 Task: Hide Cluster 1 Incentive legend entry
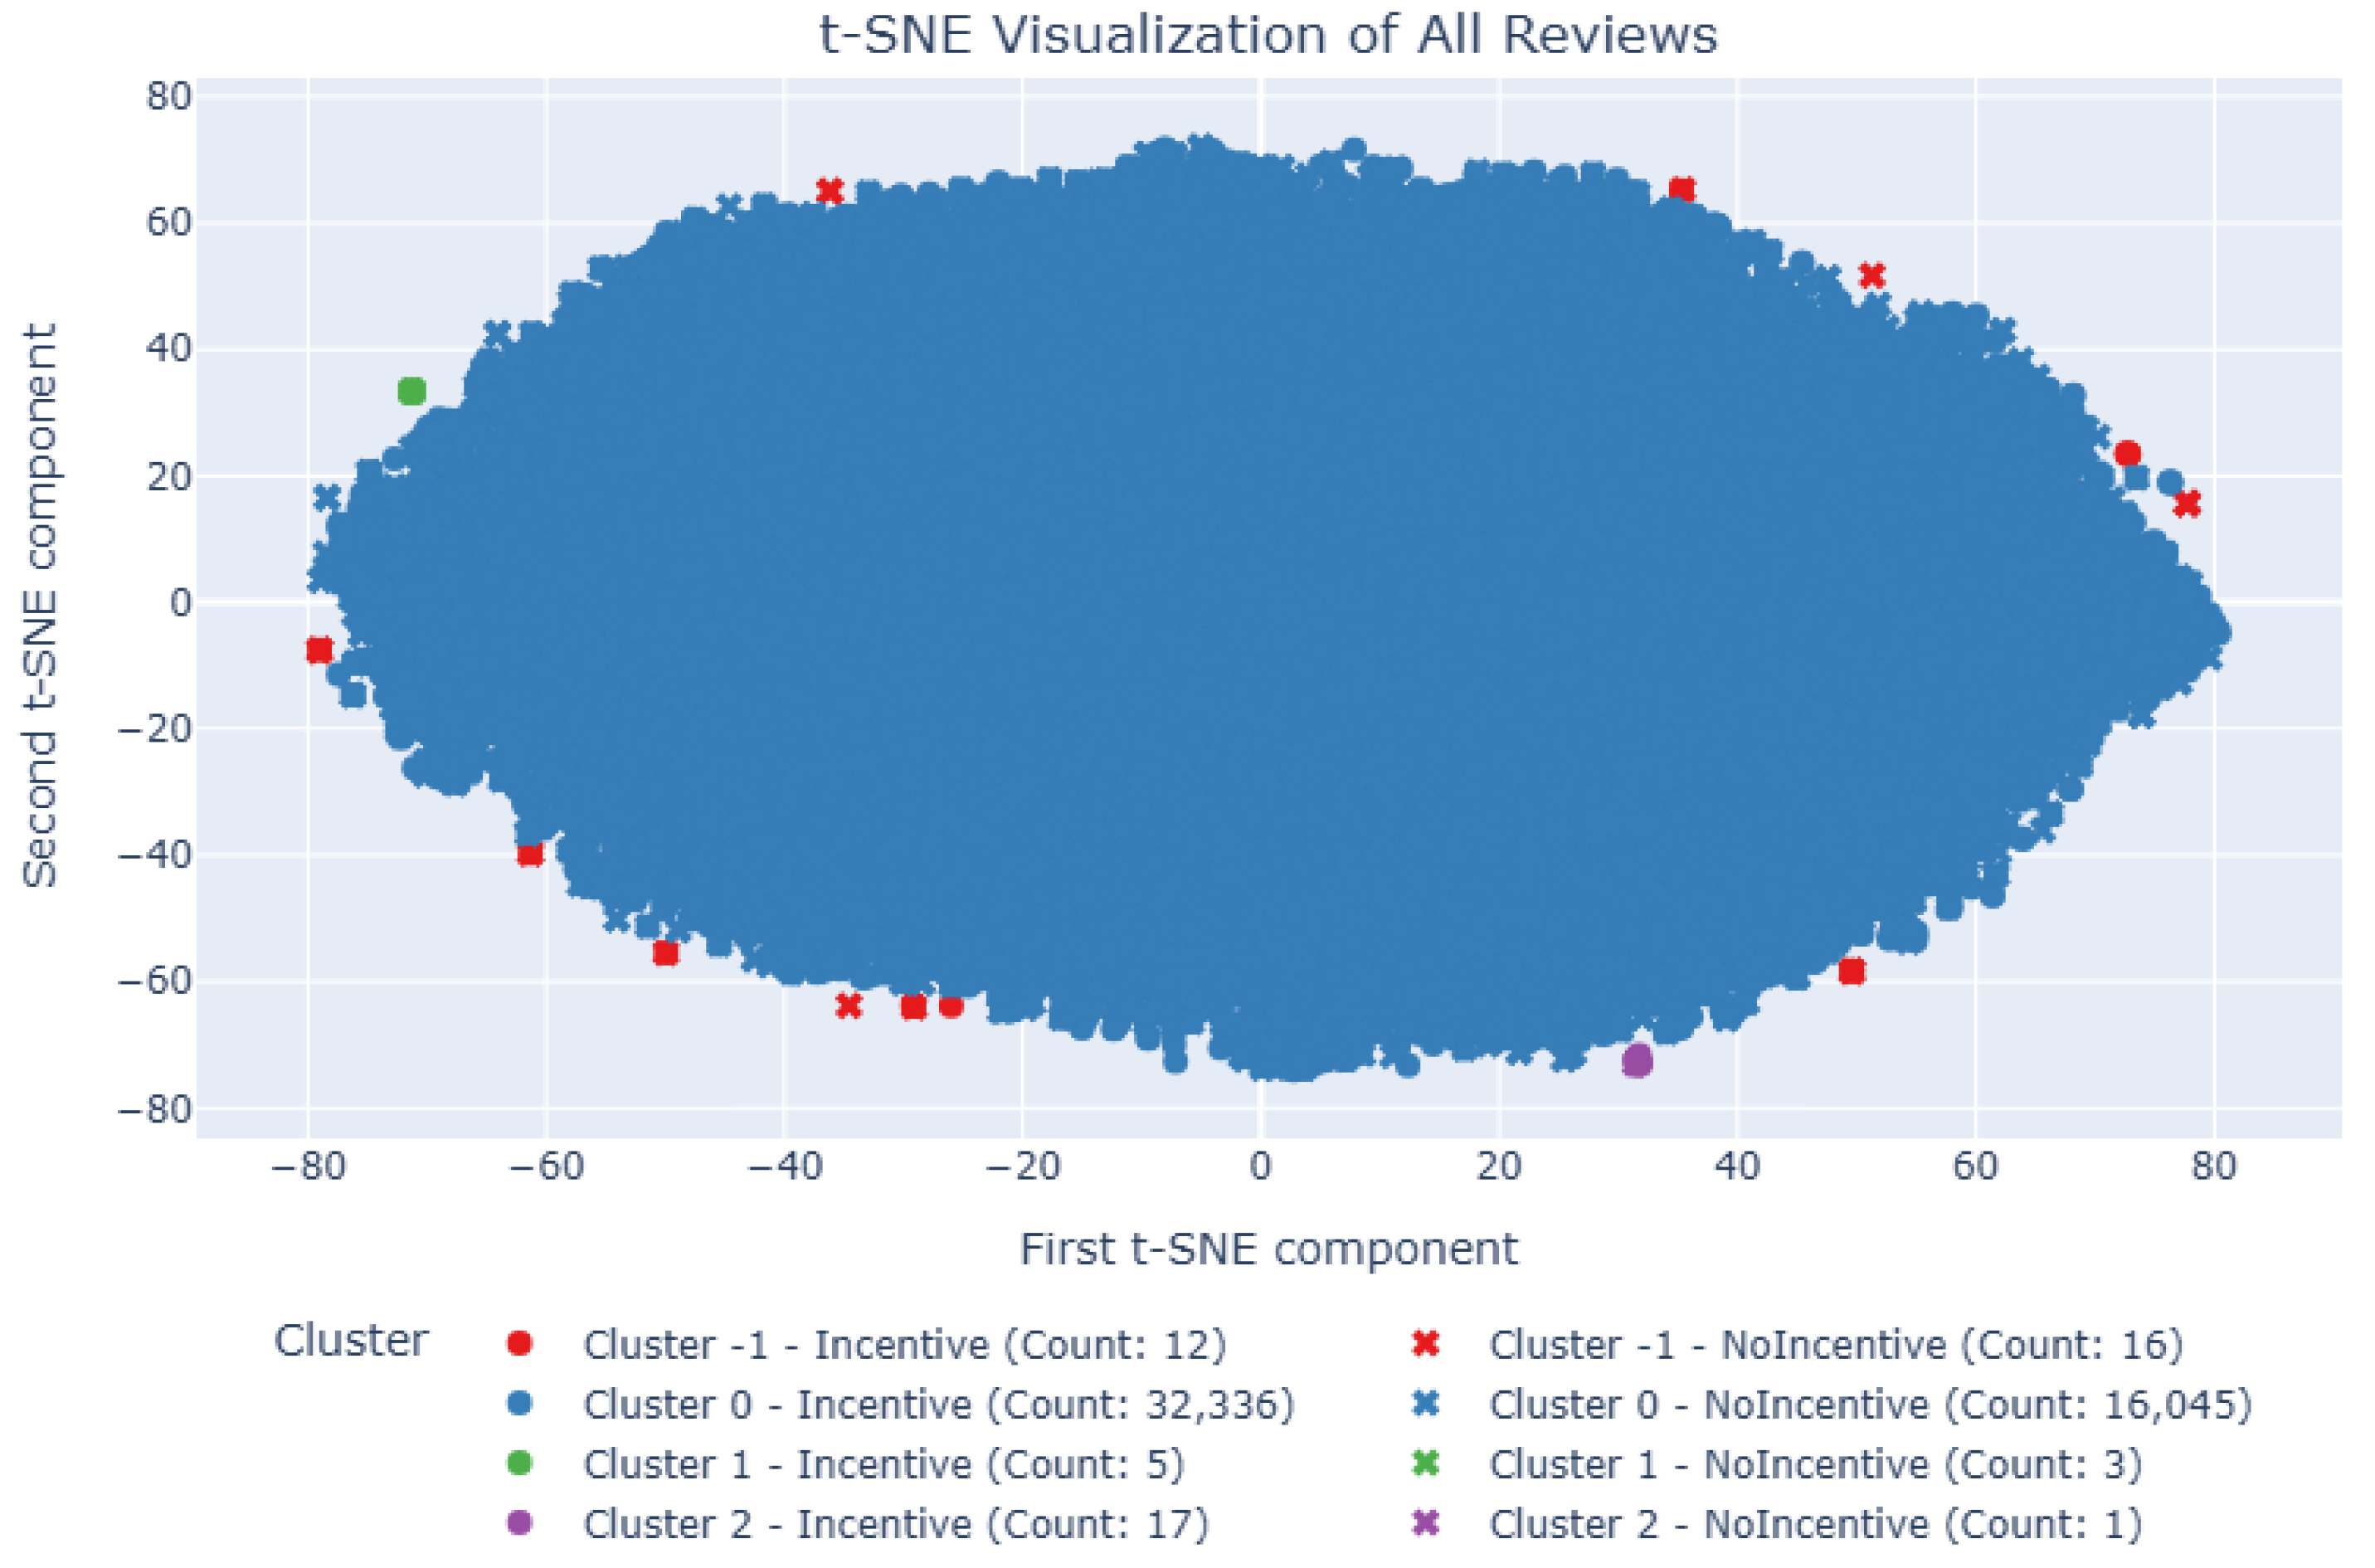884,1464
